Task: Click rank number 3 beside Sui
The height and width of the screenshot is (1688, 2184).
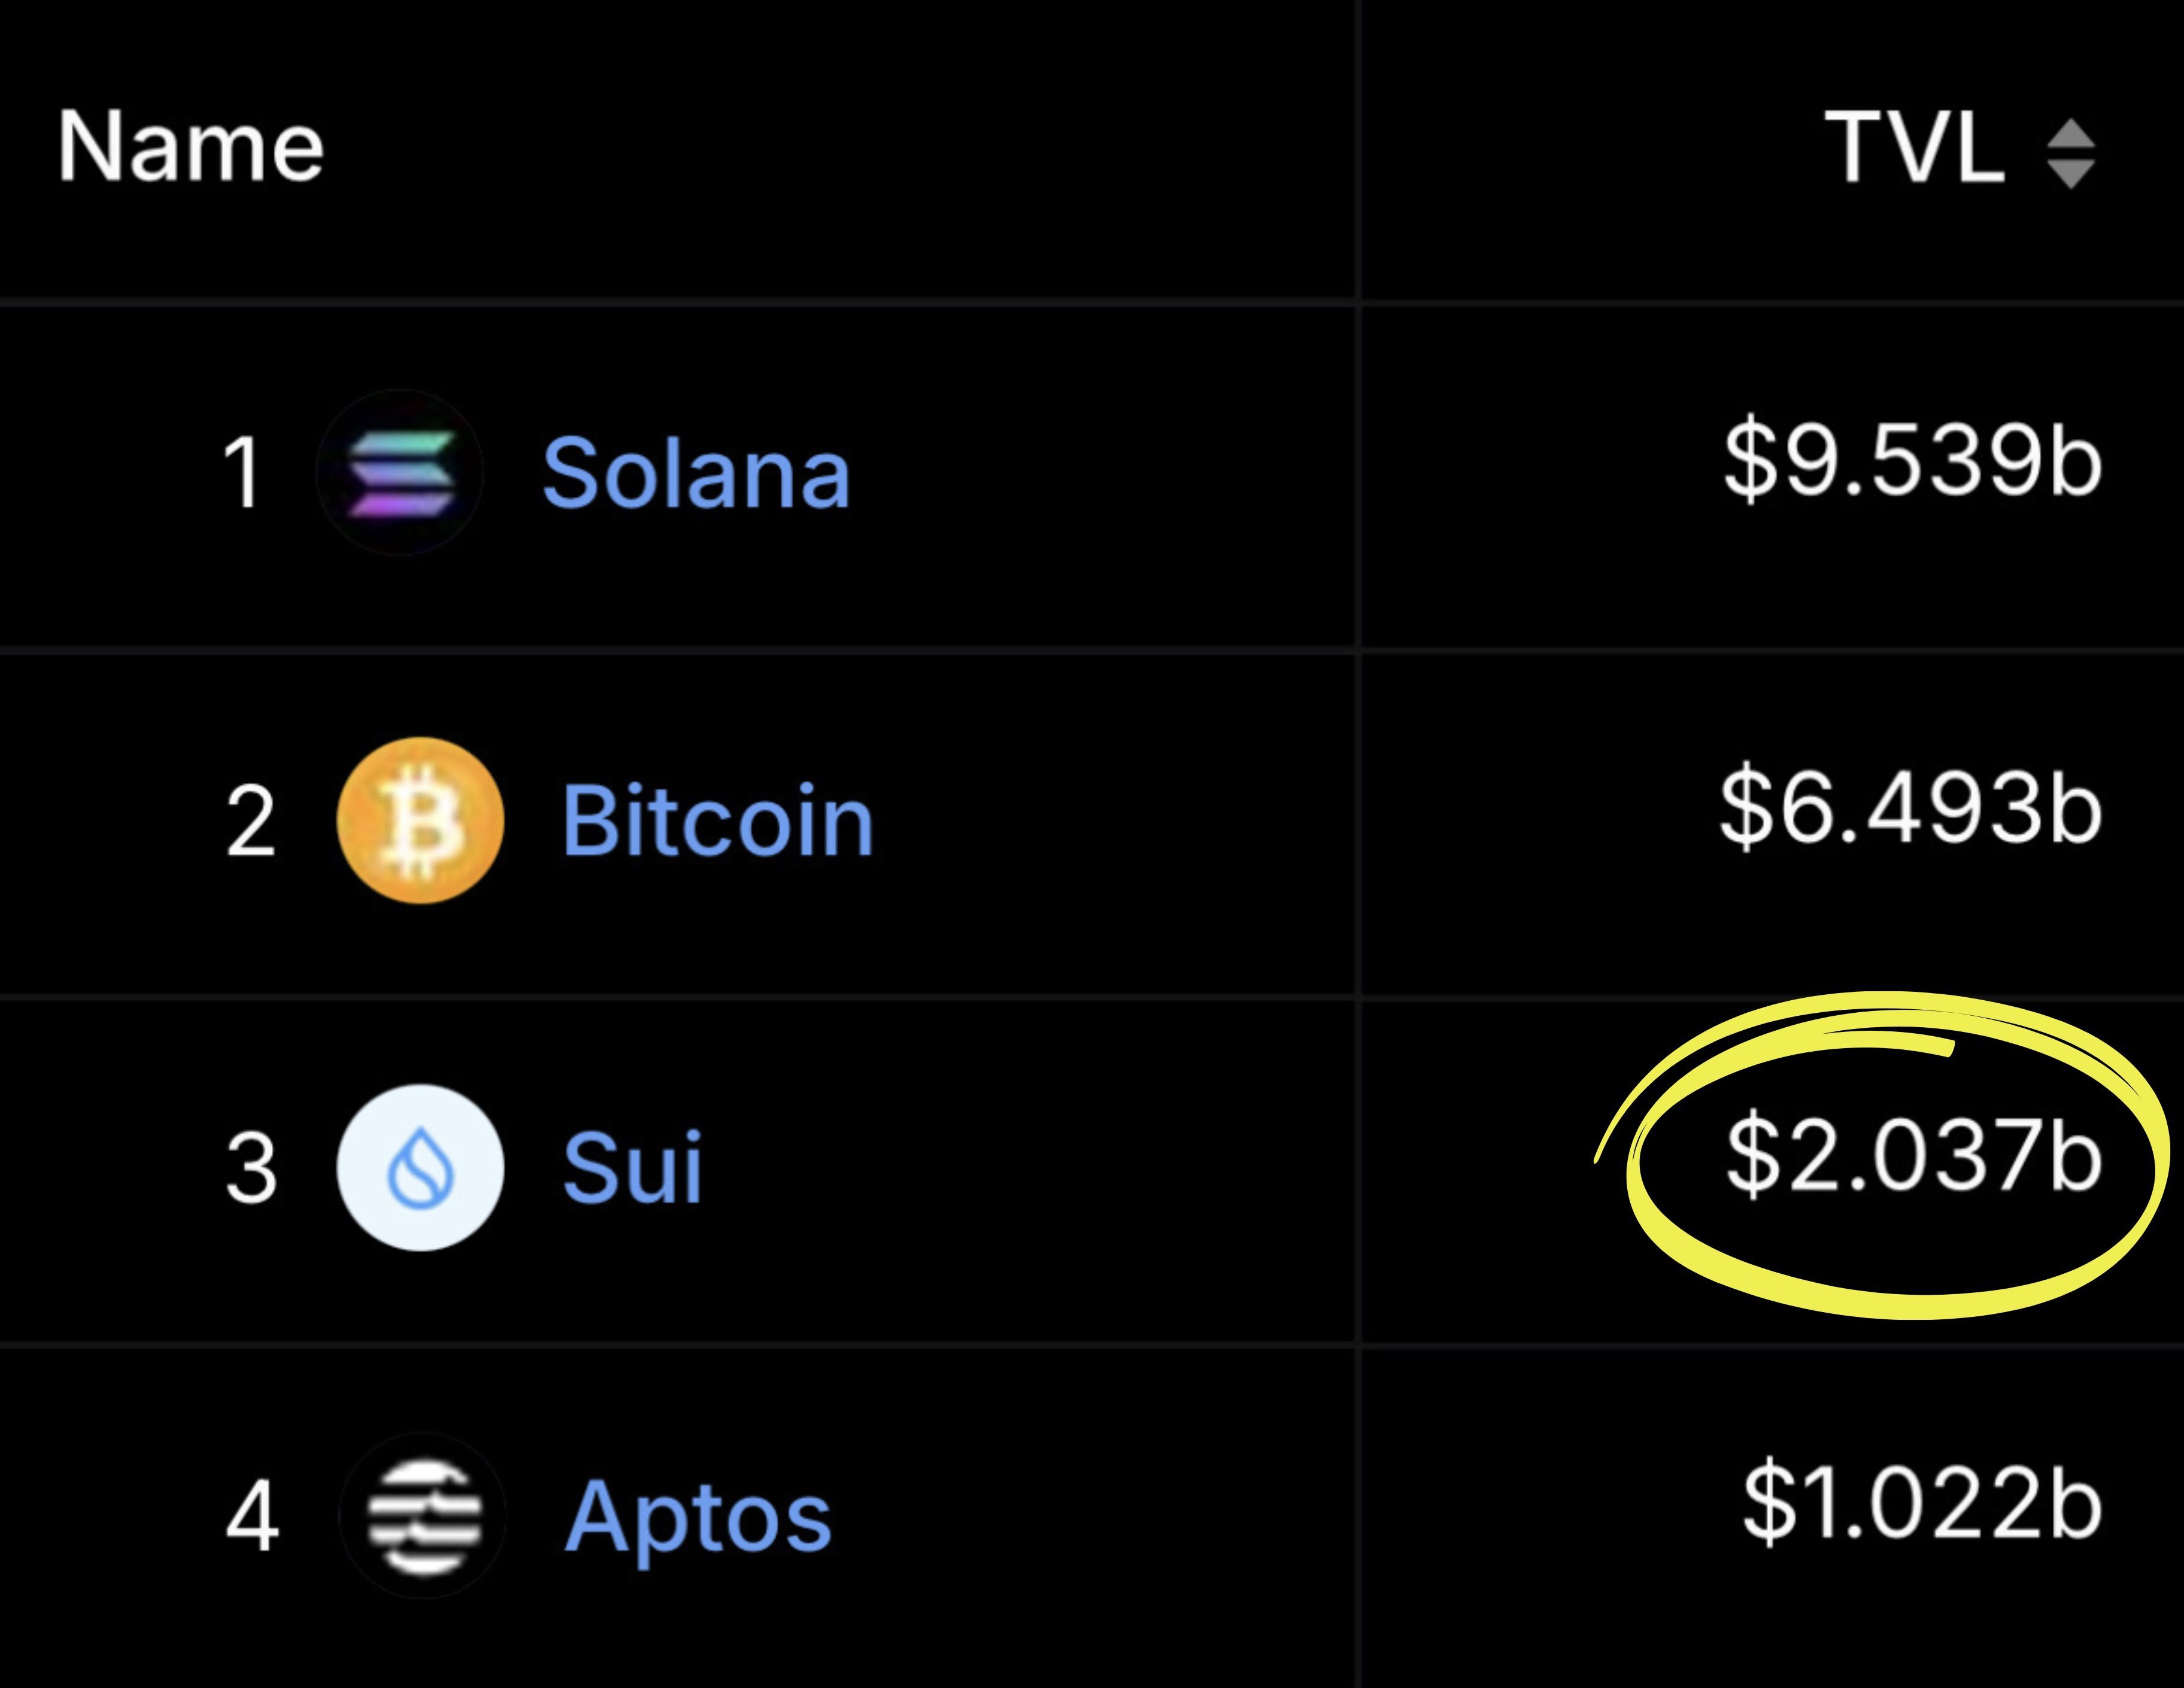Action: pyautogui.click(x=250, y=1168)
